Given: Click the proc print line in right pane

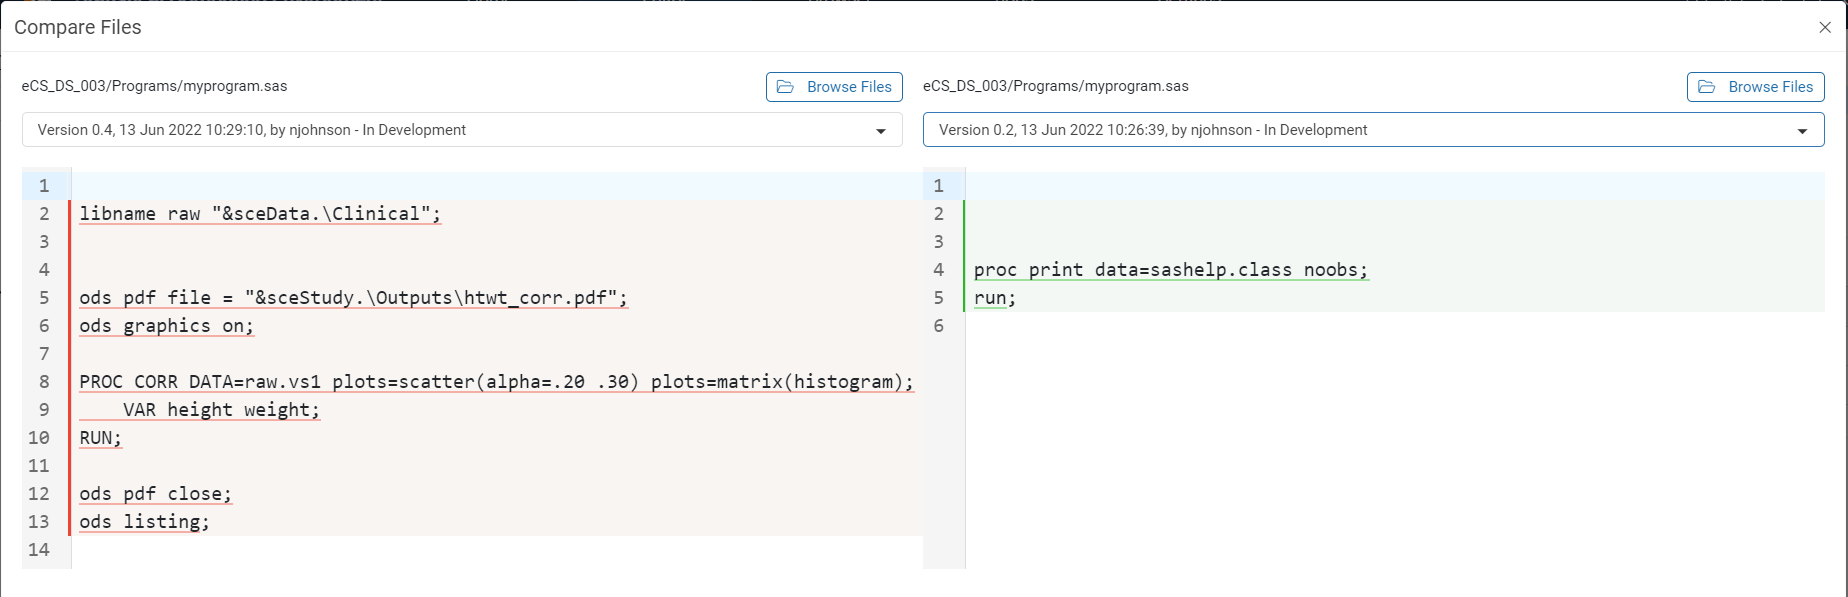Looking at the screenshot, I should click(x=1170, y=270).
